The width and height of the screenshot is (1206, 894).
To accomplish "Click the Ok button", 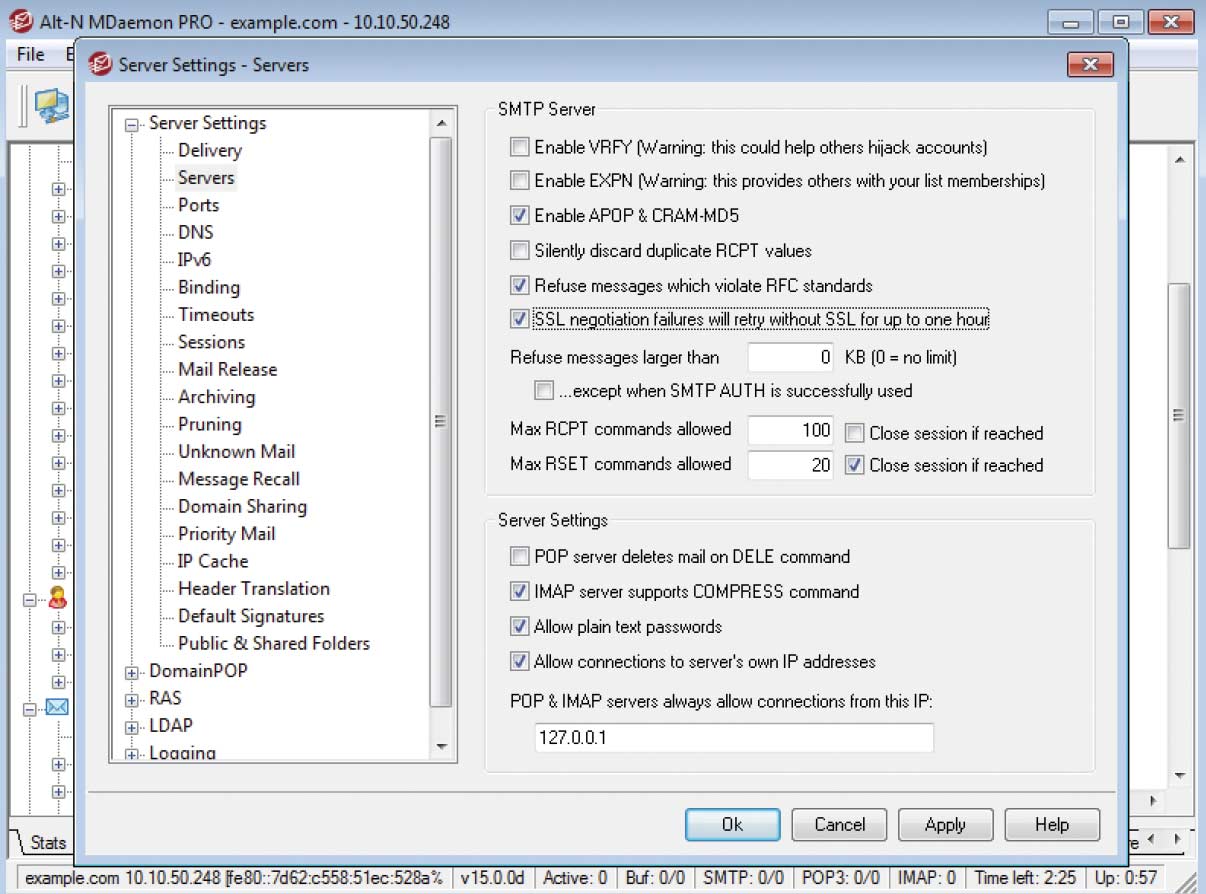I will point(732,825).
